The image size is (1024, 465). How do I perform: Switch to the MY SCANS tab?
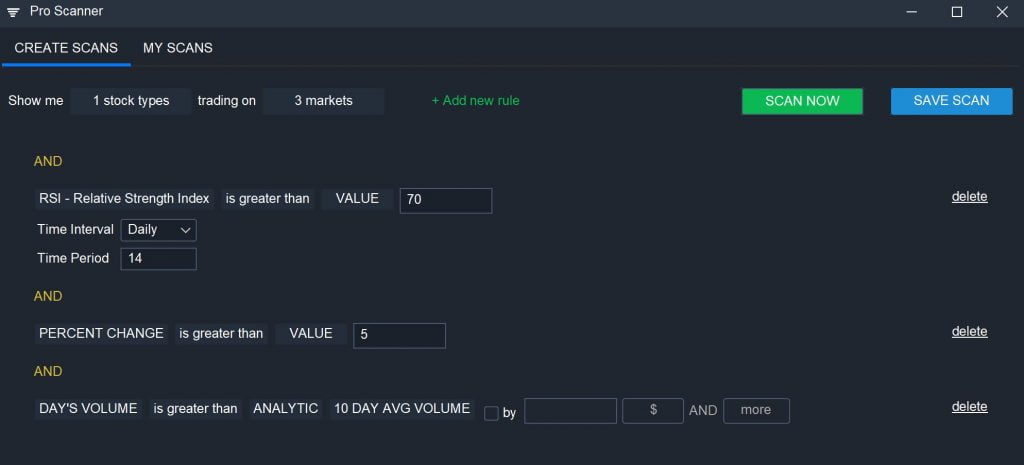(x=177, y=48)
